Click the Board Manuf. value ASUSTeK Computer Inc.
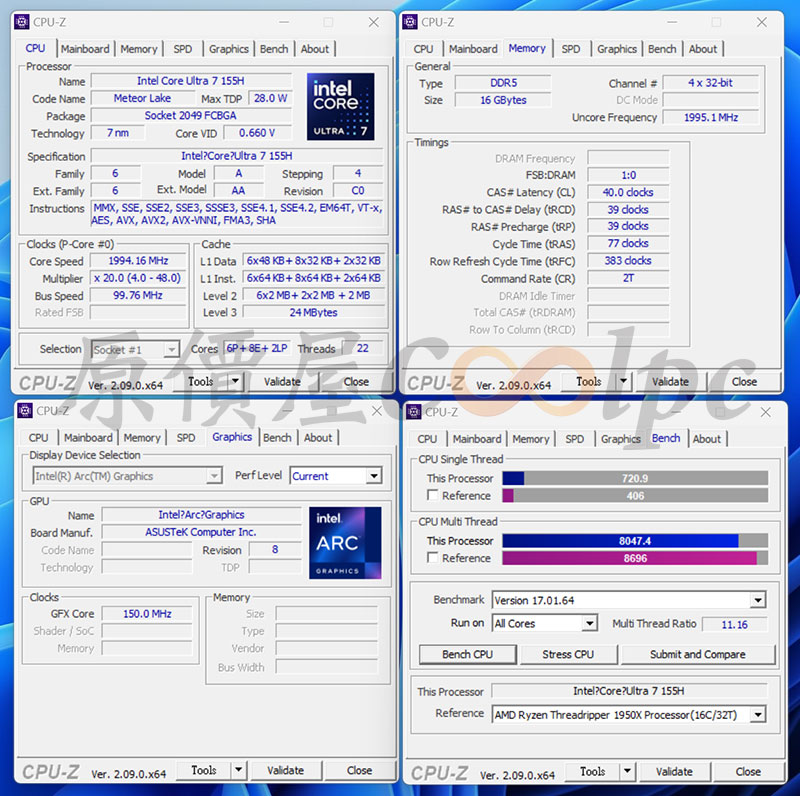This screenshot has width=800, height=796. click(201, 532)
